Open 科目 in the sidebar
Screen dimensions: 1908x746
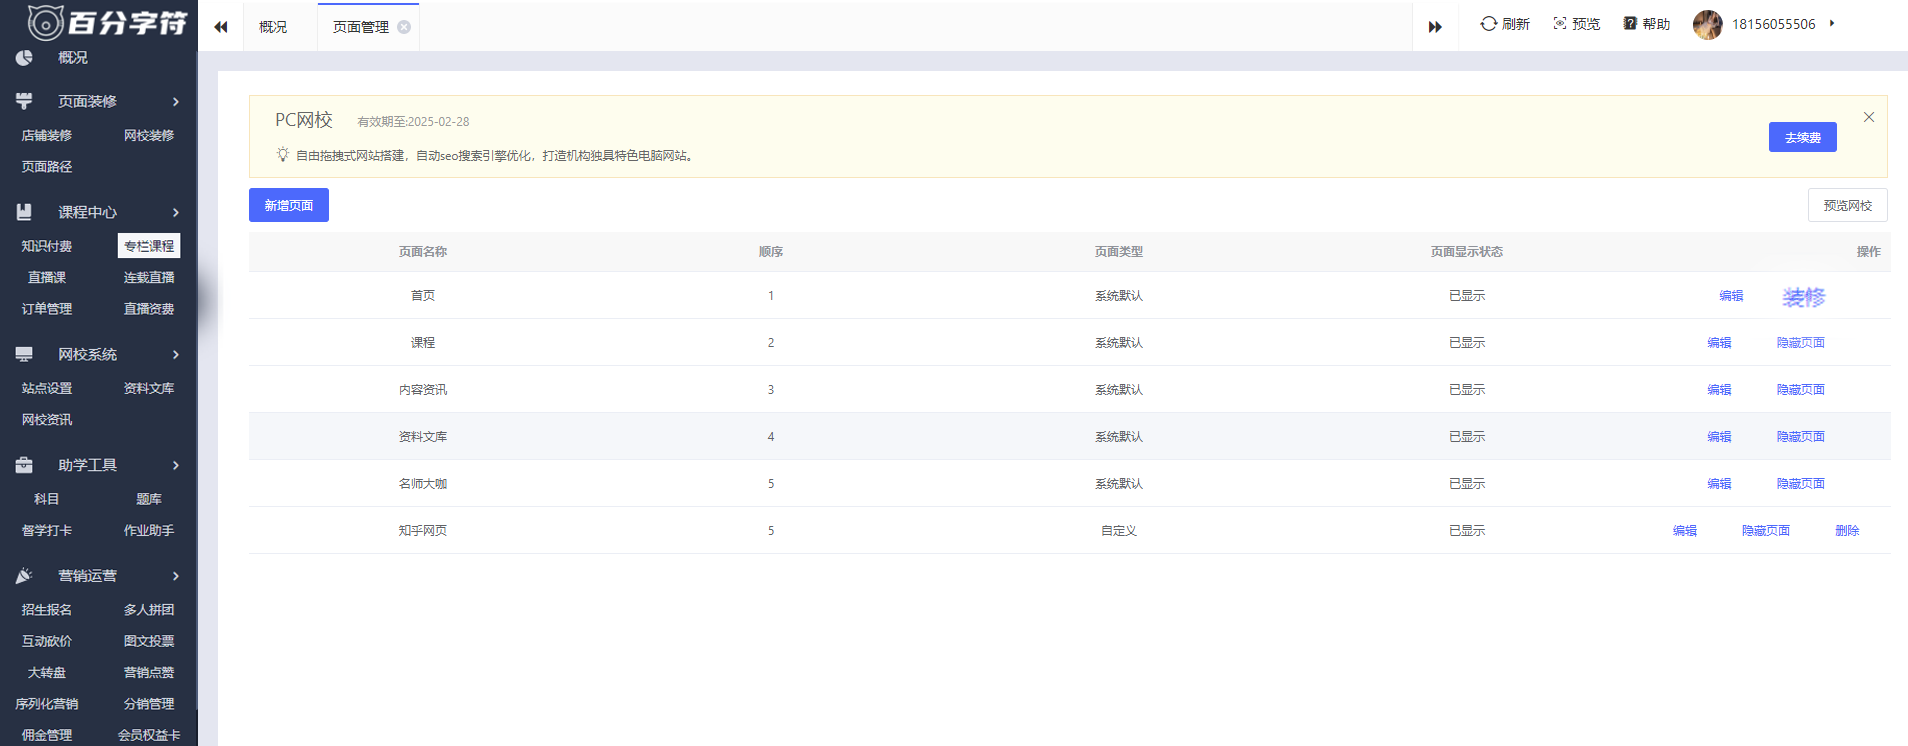click(47, 499)
